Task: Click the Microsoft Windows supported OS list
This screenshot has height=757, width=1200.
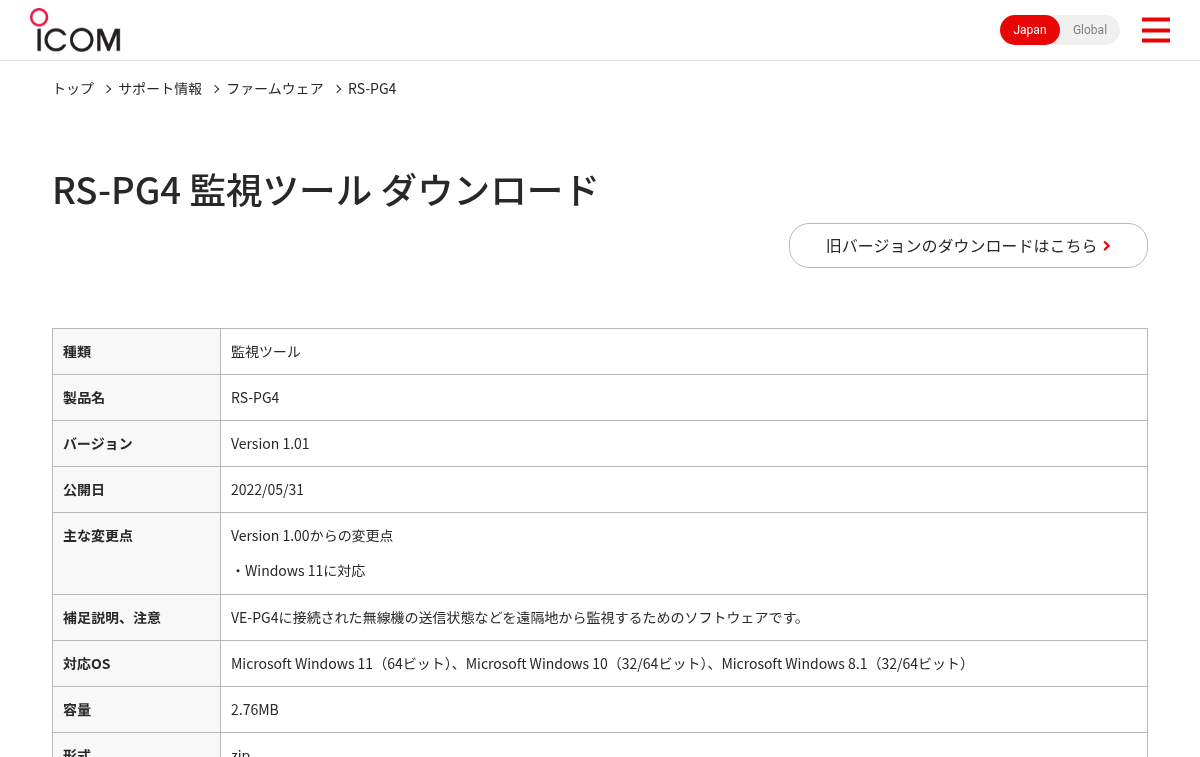Action: point(601,664)
